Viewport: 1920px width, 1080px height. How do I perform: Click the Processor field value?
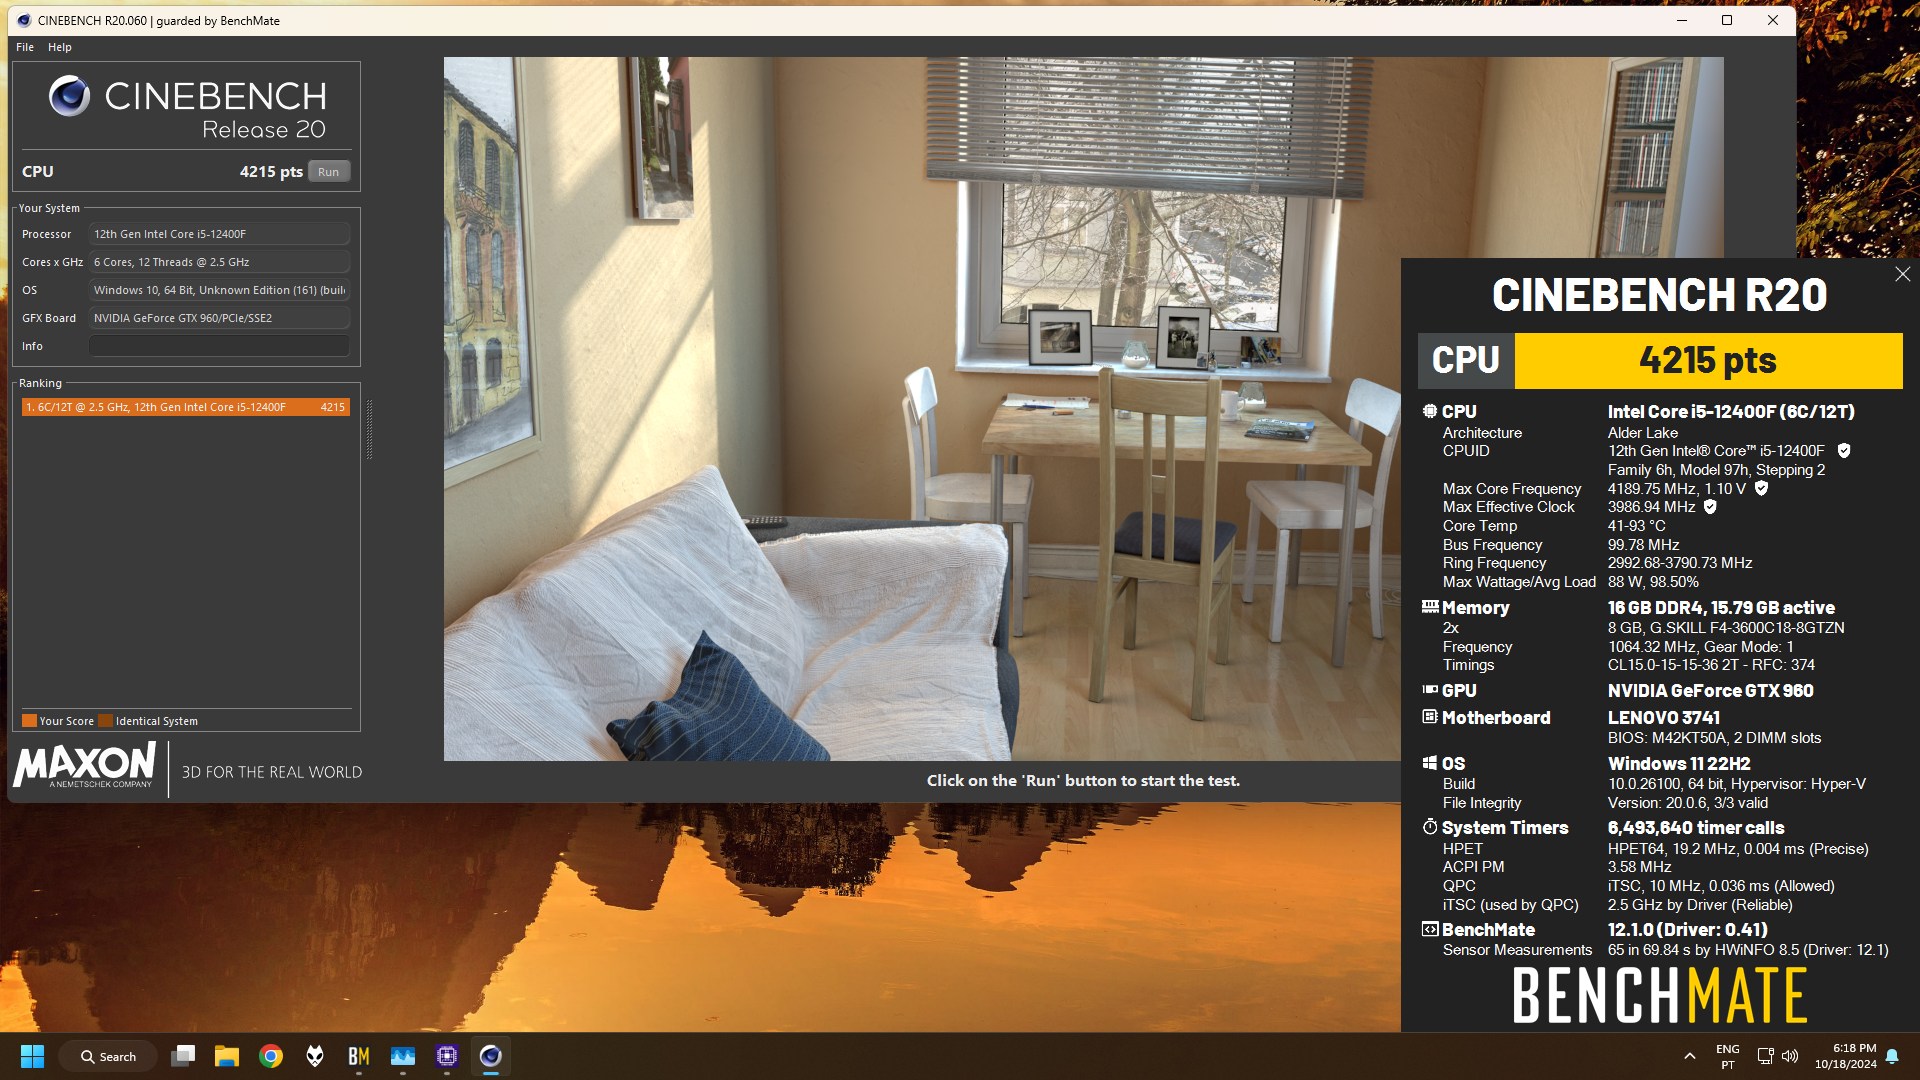[x=219, y=234]
